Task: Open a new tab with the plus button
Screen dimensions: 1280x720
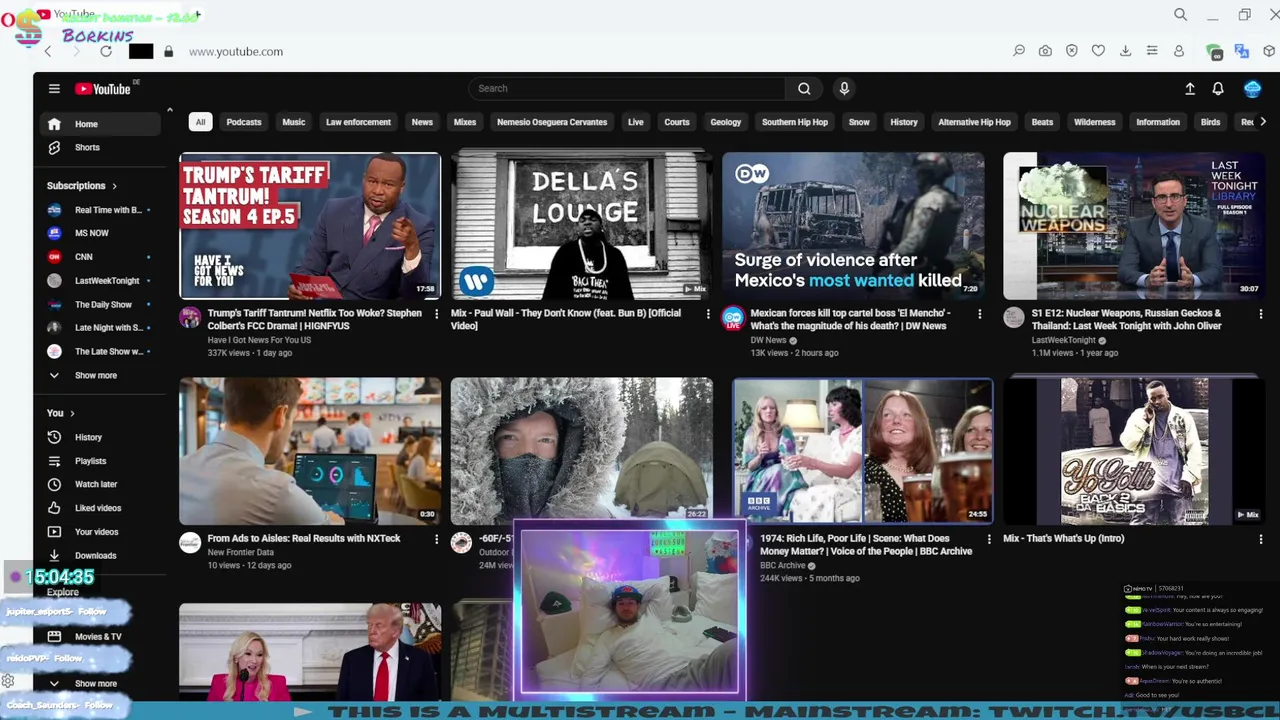Action: [x=197, y=15]
